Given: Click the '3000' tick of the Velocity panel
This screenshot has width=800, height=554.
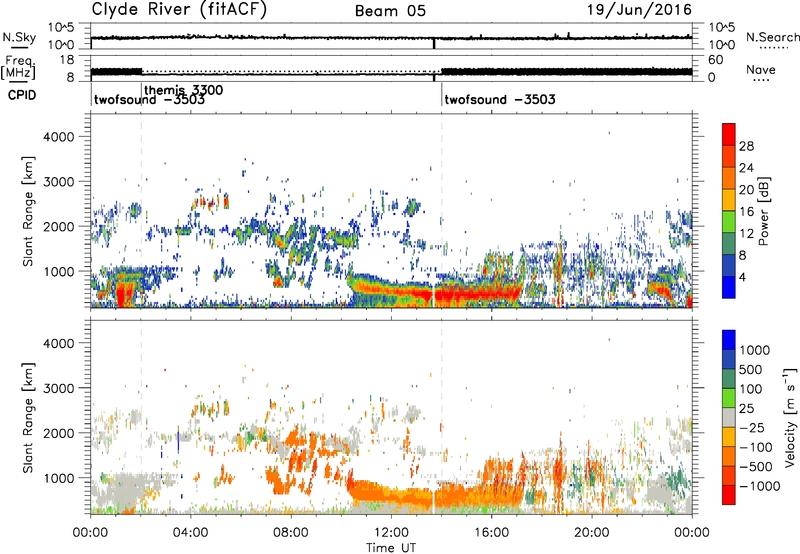Looking at the screenshot, I should [59, 388].
